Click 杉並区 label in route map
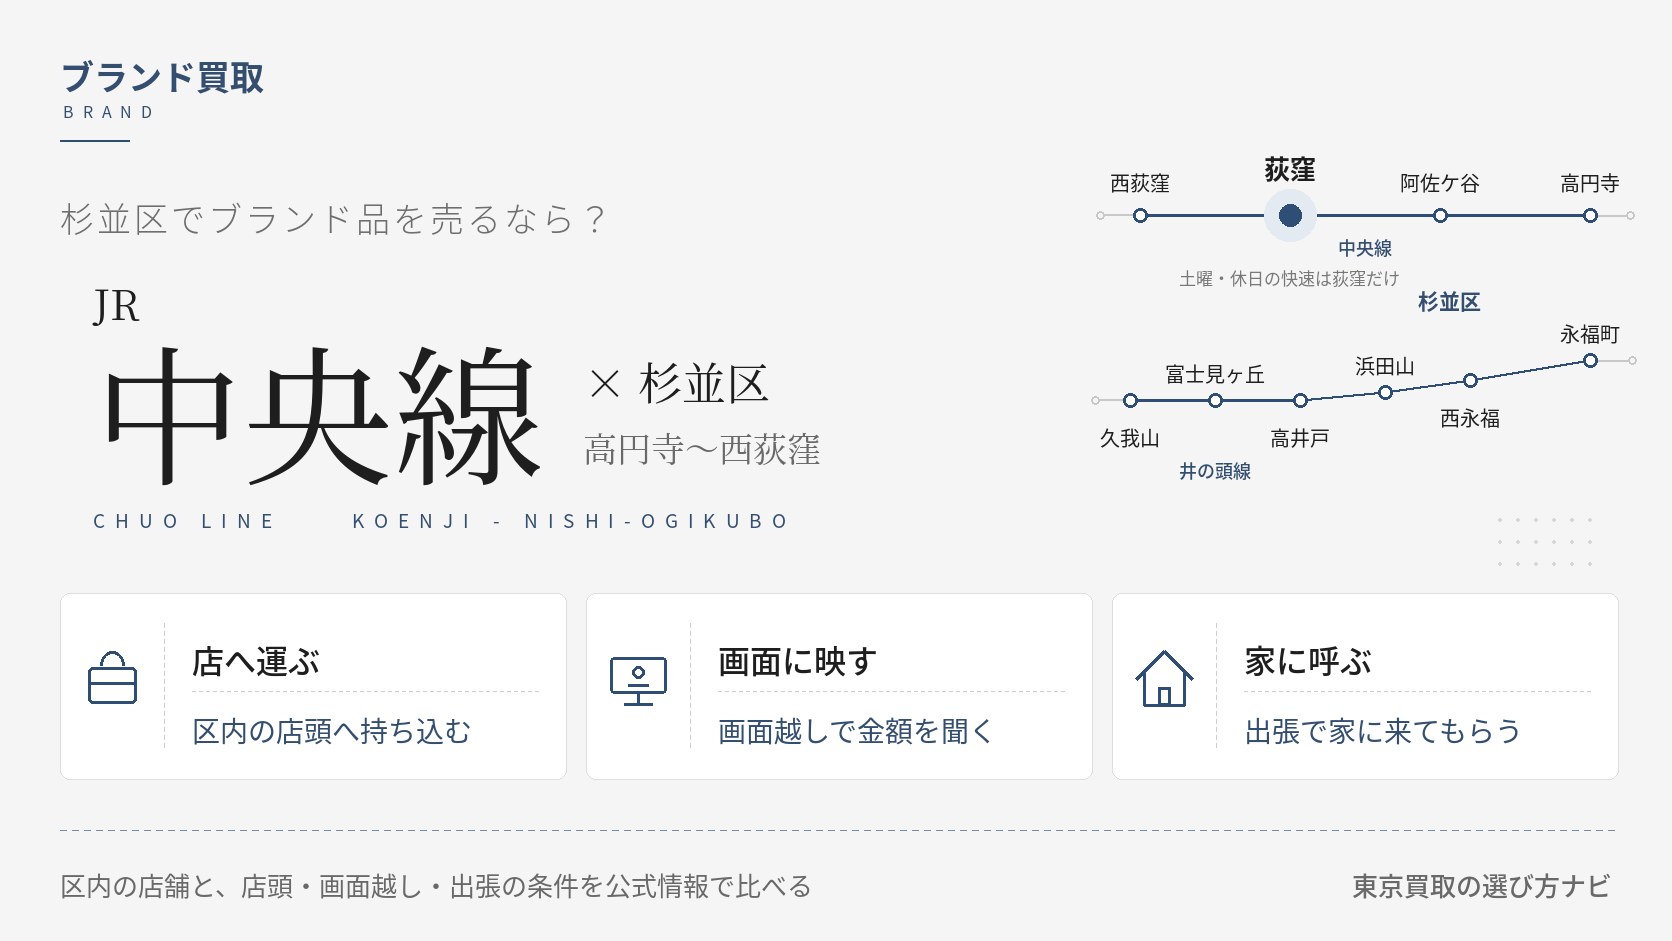The image size is (1672, 941). [x=1449, y=302]
